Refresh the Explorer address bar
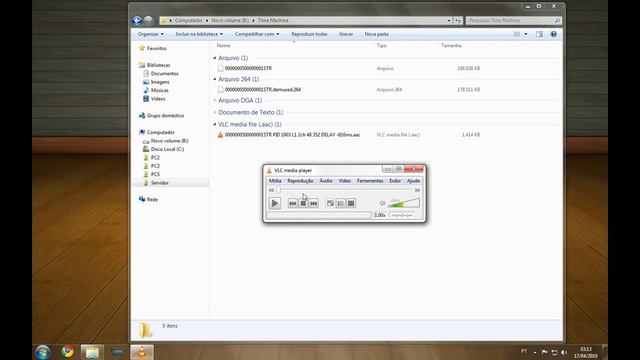Image resolution: width=640 pixels, height=360 pixels. [x=458, y=20]
